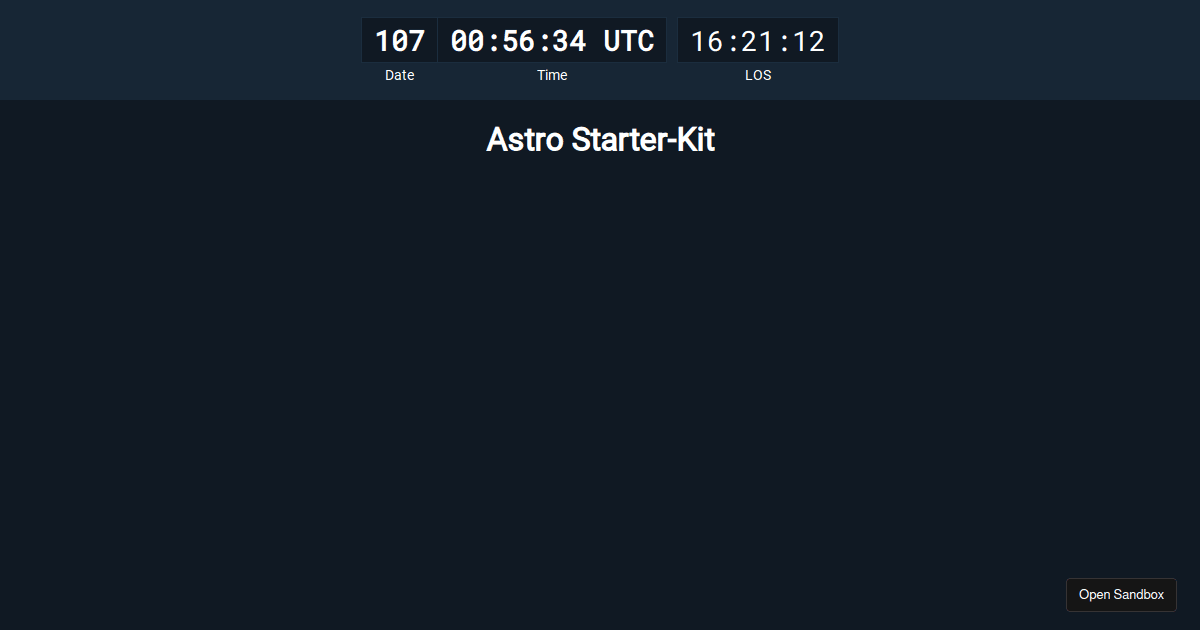Click the Date readout showing 107
1200x630 pixels.
tap(399, 40)
